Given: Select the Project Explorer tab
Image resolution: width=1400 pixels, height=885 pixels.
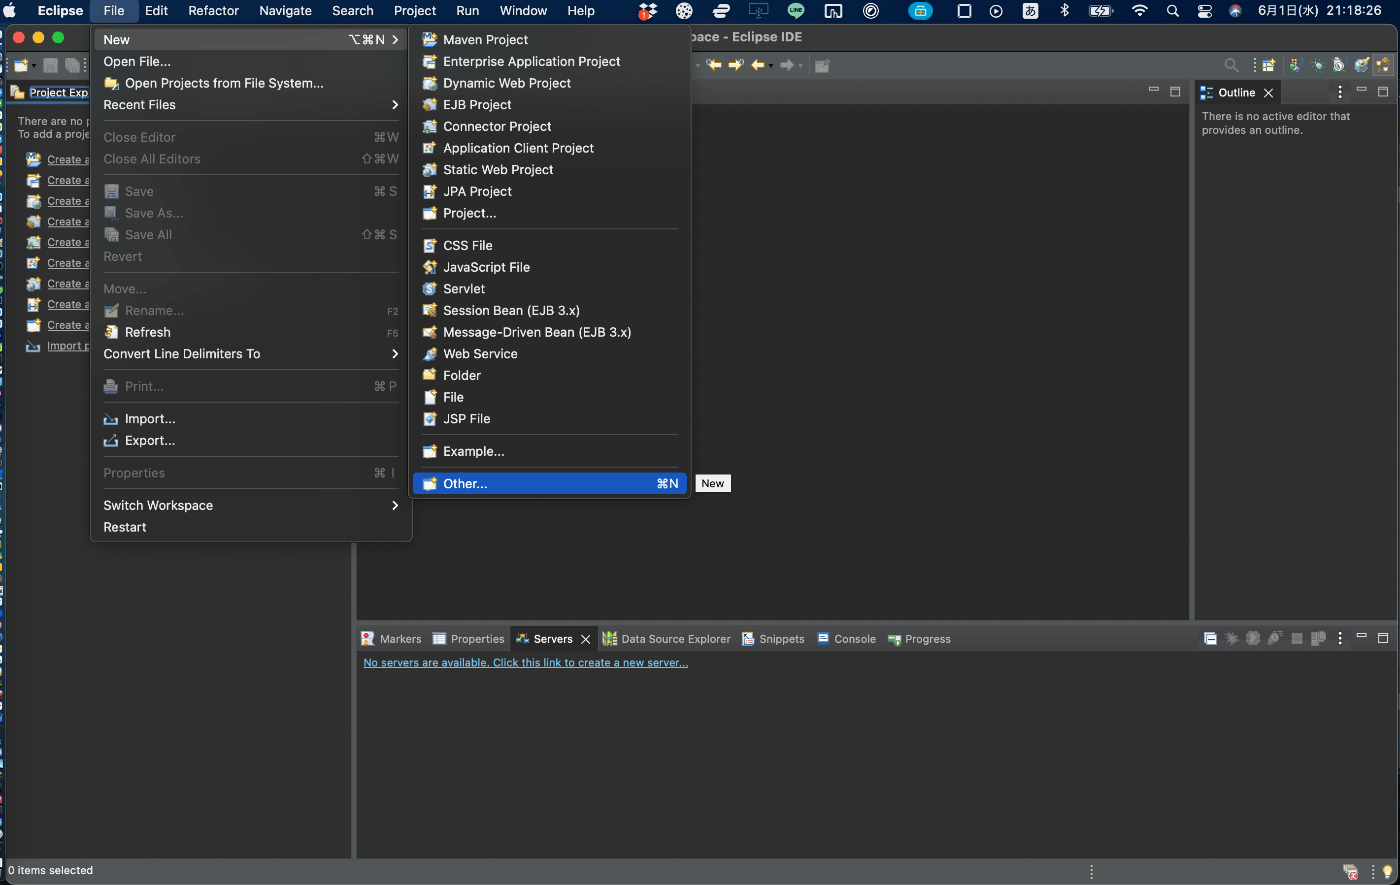Looking at the screenshot, I should [50, 92].
